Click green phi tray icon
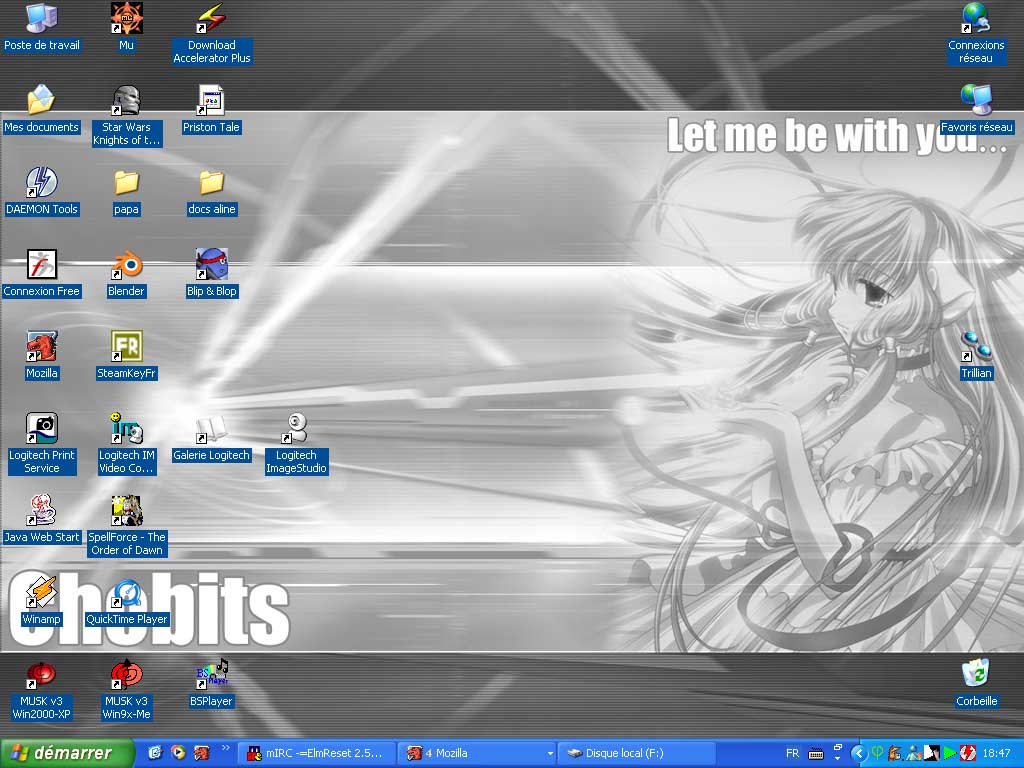This screenshot has width=1024, height=768. [x=877, y=753]
